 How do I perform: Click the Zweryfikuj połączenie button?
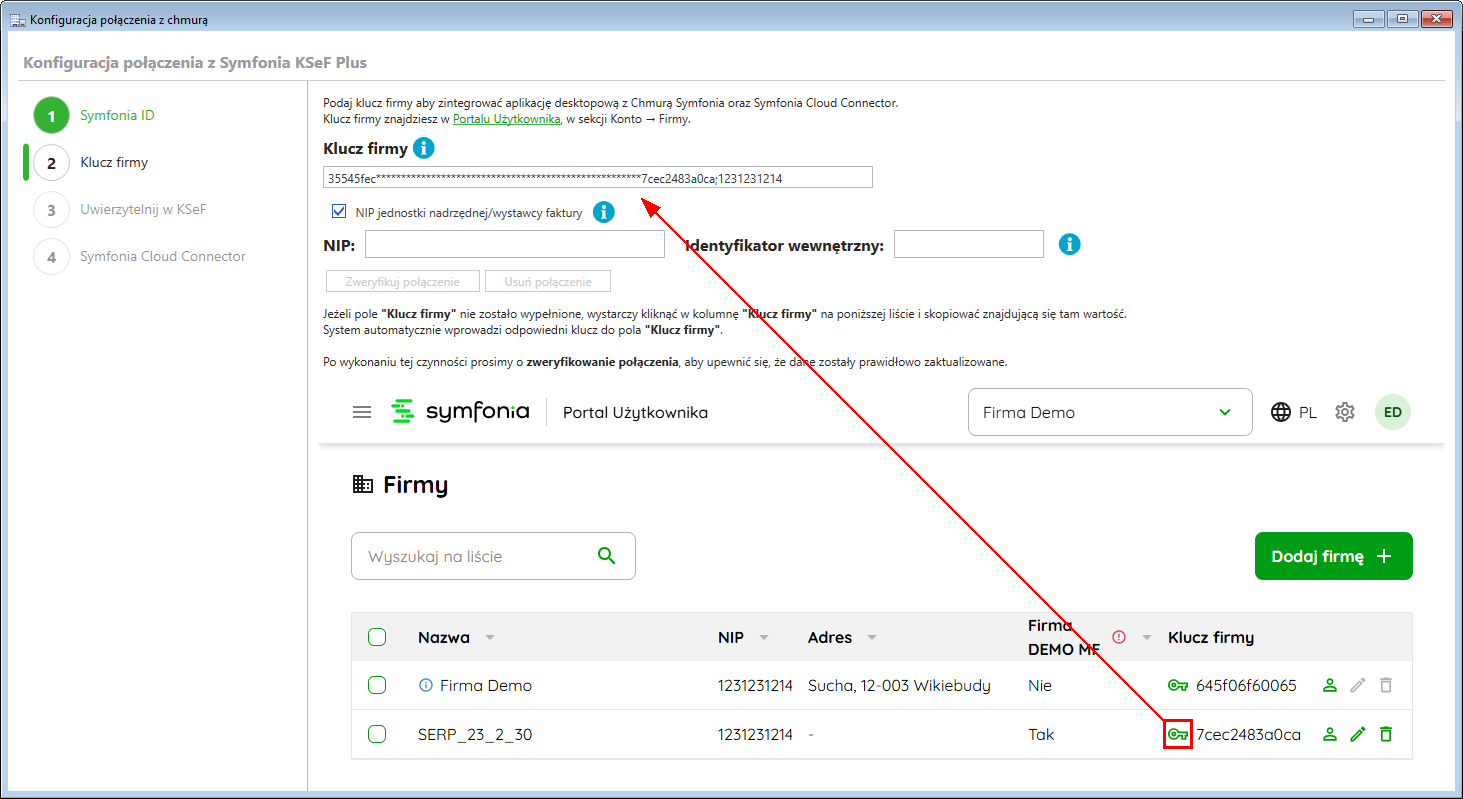[403, 281]
